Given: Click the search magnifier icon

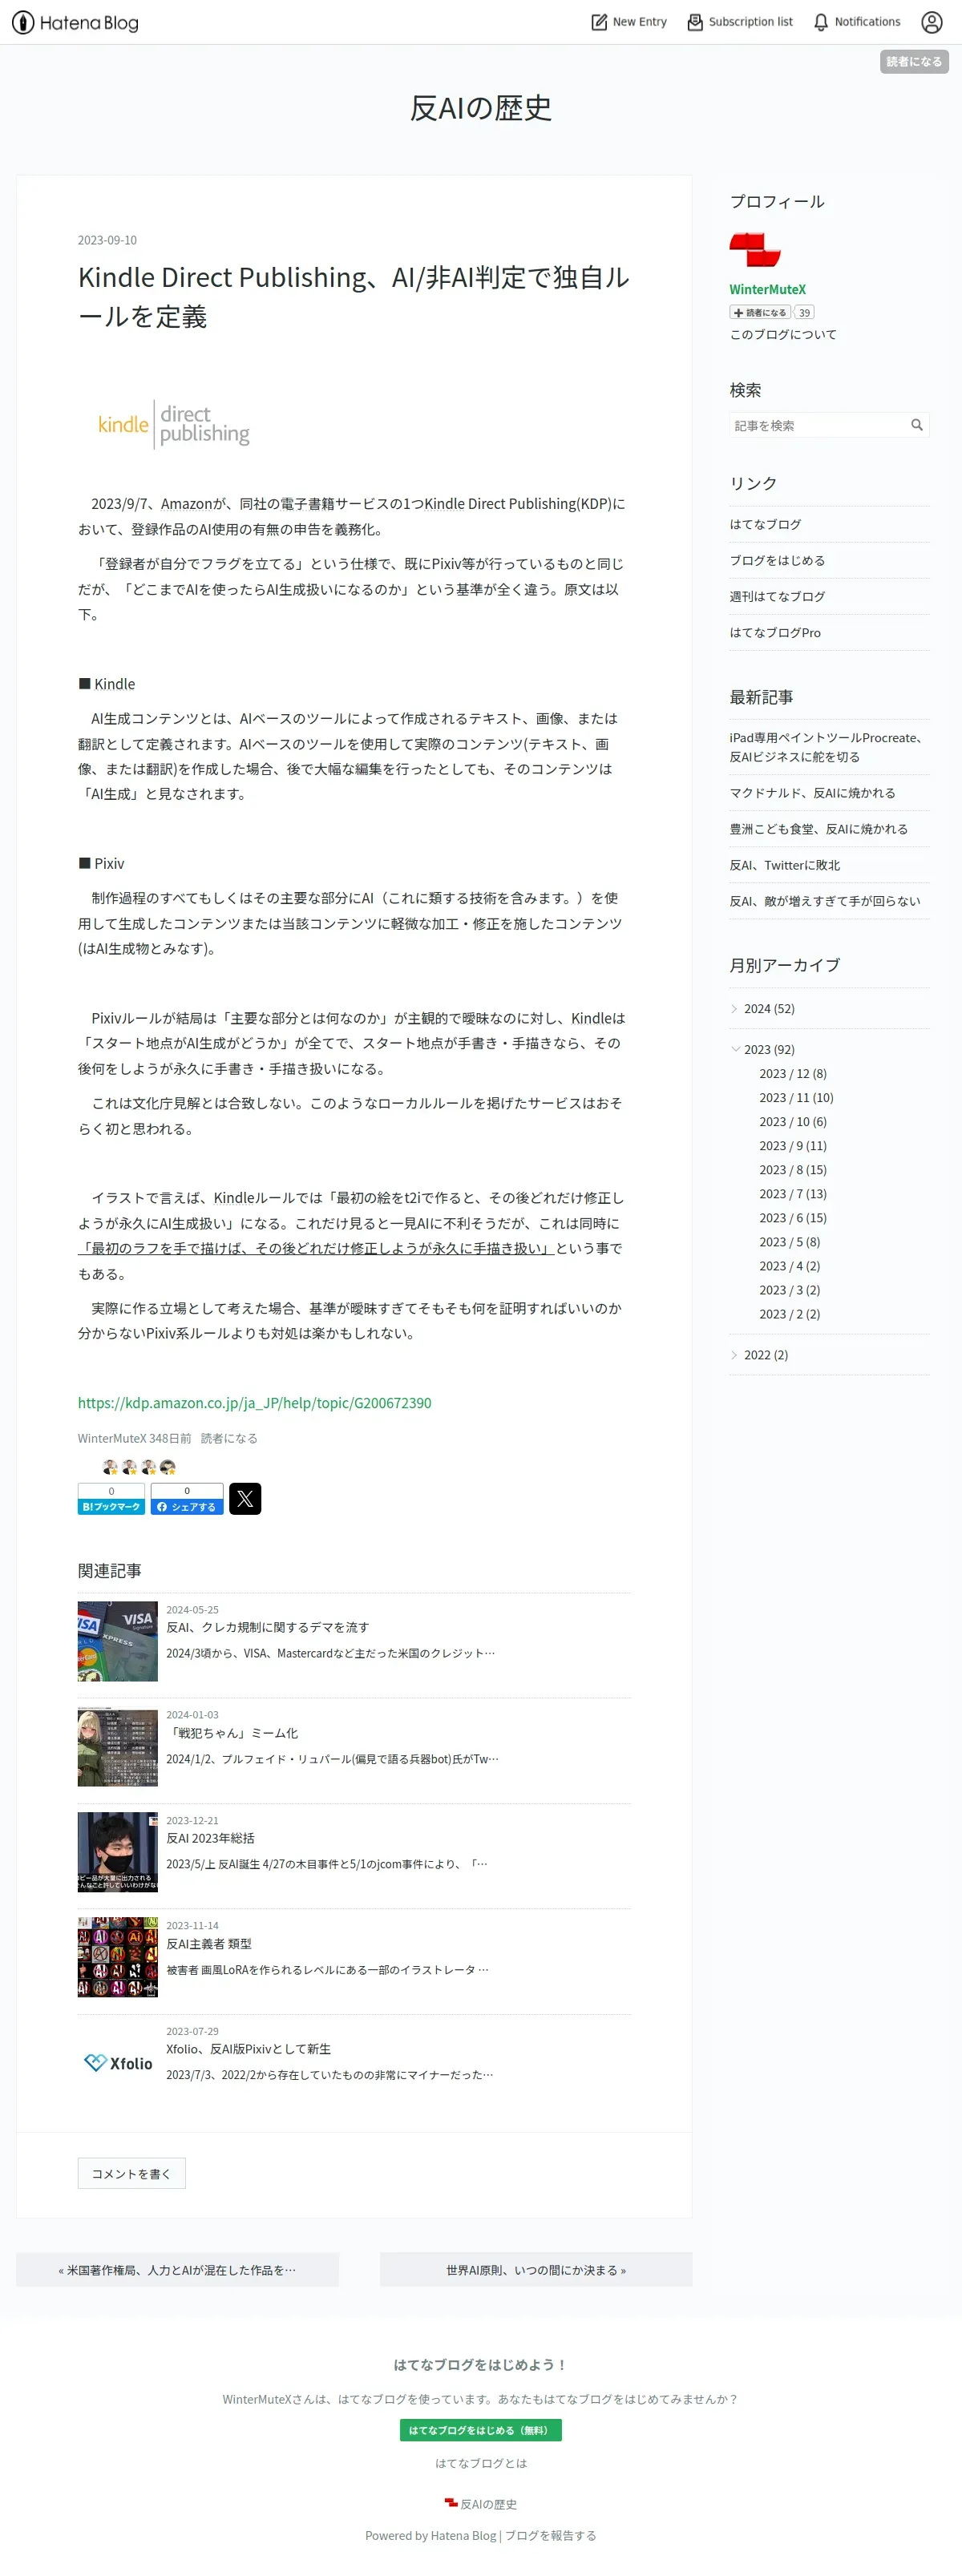Looking at the screenshot, I should click(917, 425).
